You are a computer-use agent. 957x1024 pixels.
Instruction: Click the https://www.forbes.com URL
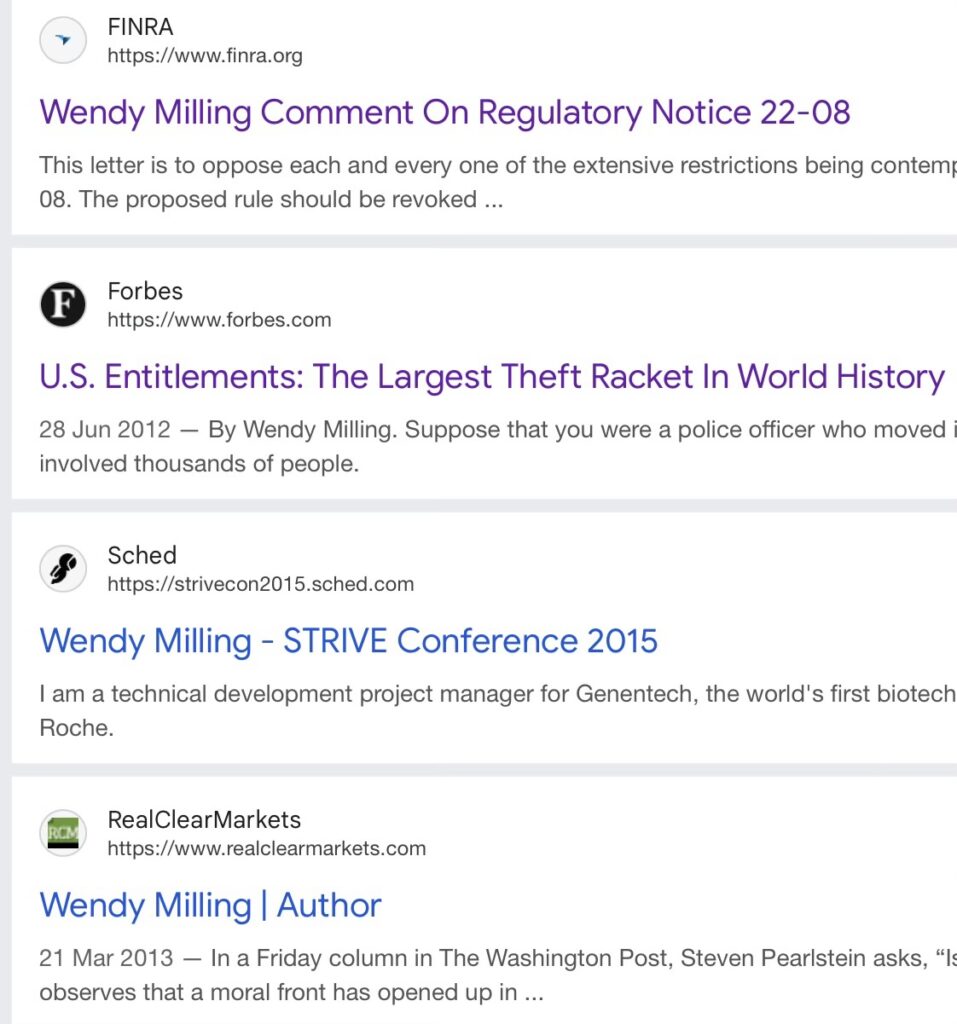click(219, 320)
